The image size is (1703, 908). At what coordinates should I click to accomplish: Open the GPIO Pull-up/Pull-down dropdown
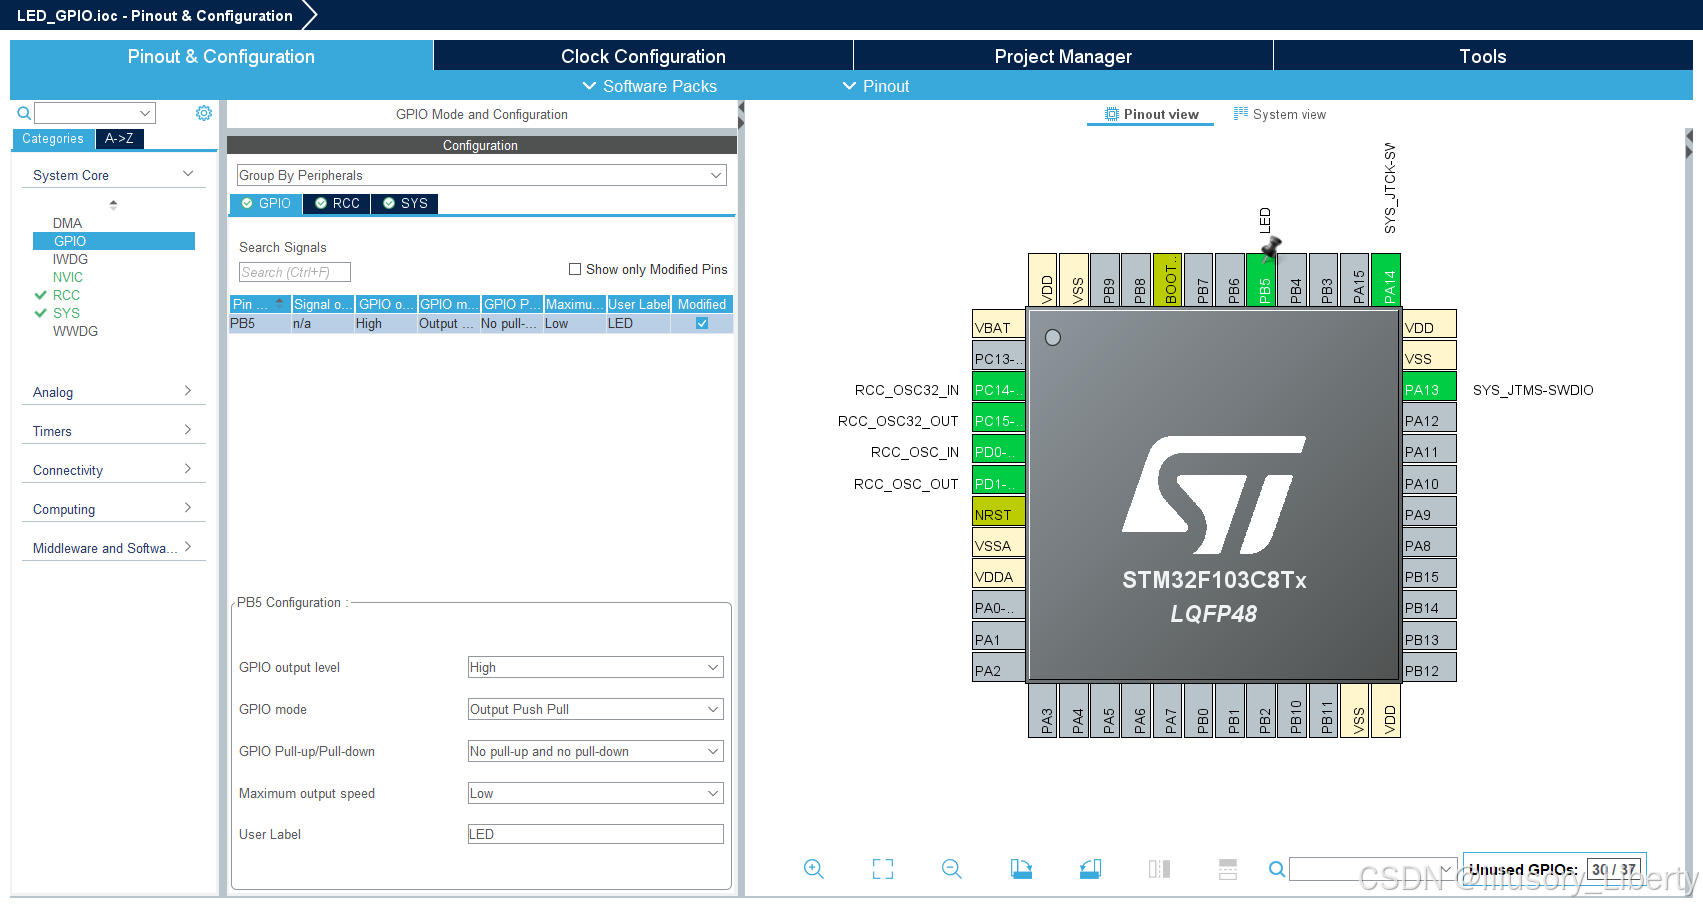[596, 751]
